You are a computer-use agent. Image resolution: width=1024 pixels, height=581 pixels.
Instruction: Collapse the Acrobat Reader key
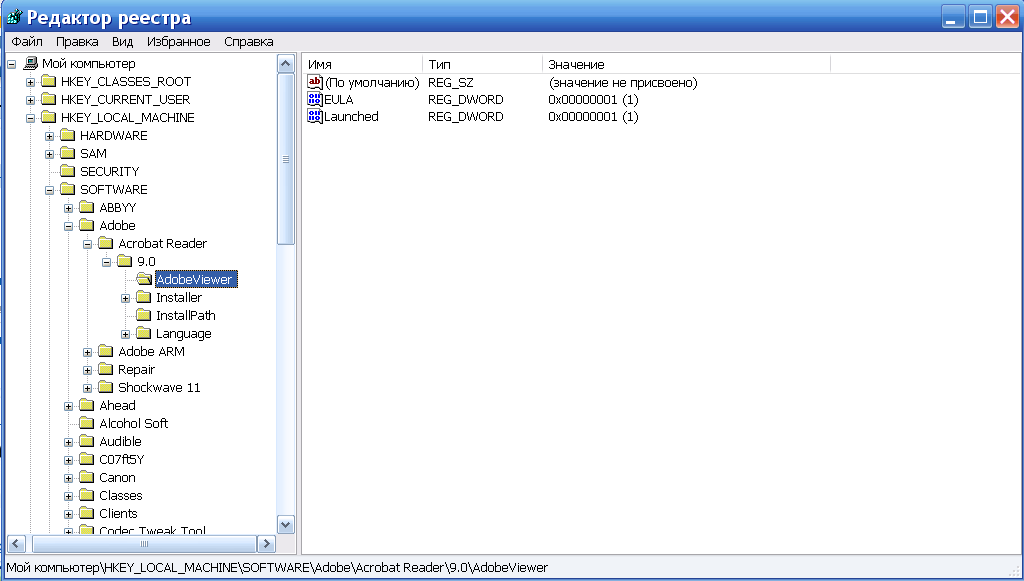tap(88, 245)
